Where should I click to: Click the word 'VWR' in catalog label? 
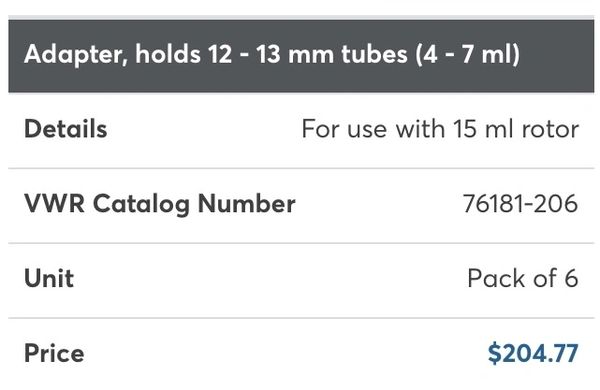[54, 203]
